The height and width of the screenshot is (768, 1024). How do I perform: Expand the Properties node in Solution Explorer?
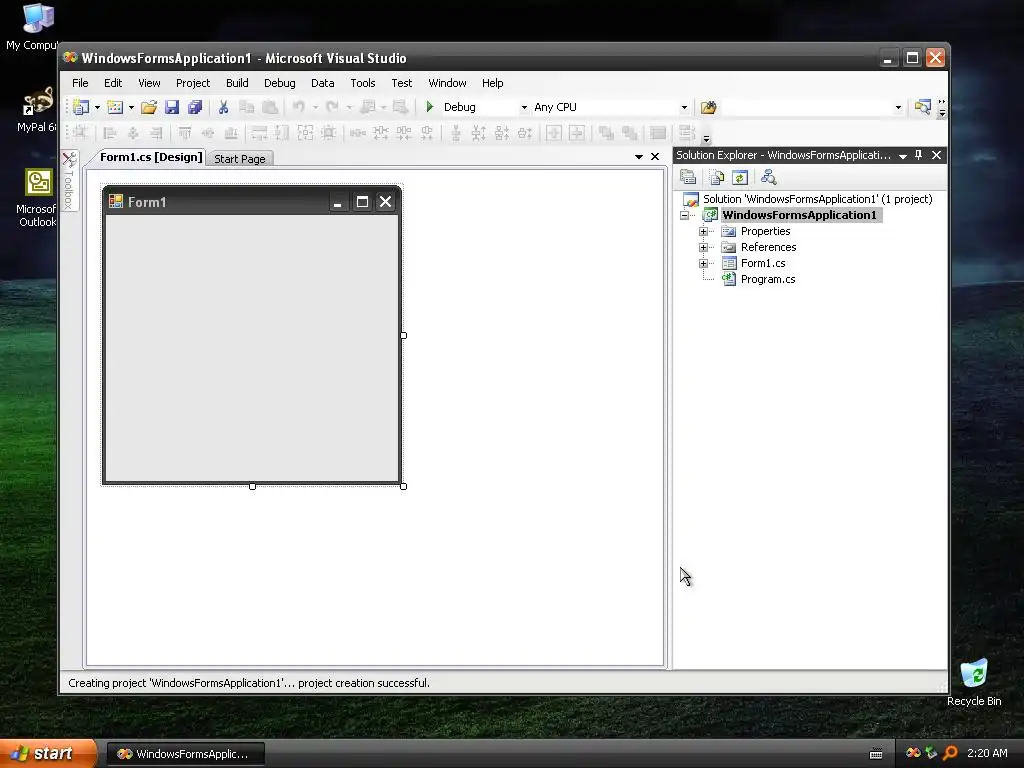pyautogui.click(x=703, y=231)
